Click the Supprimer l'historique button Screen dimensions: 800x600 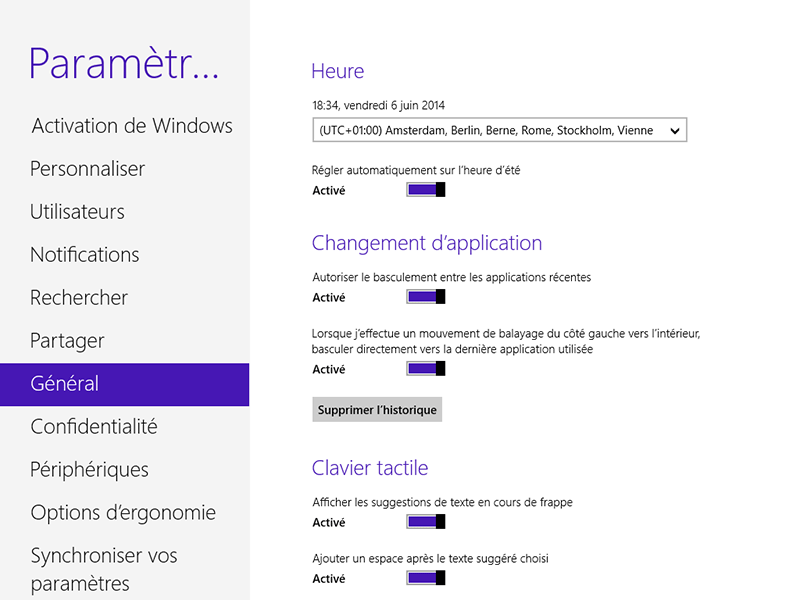click(375, 410)
